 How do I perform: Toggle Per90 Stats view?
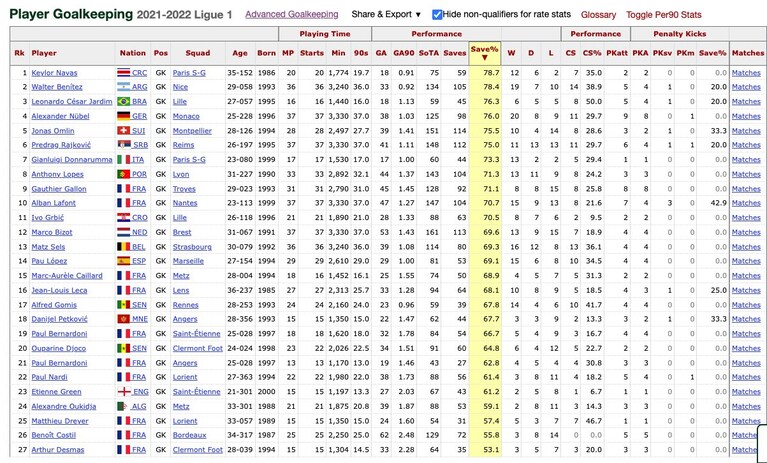tap(663, 15)
